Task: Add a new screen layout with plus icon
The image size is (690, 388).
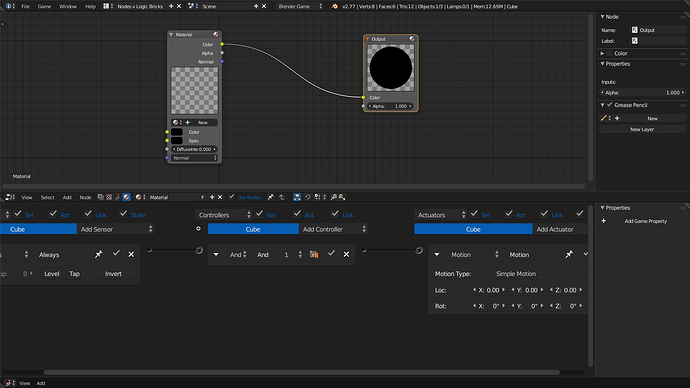Action: pos(171,6)
